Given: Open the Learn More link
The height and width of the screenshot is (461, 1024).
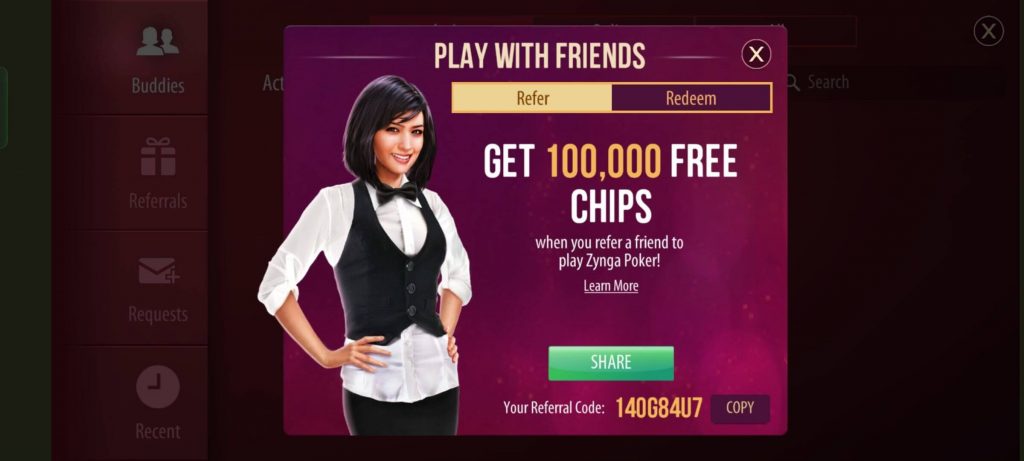Looking at the screenshot, I should [611, 286].
